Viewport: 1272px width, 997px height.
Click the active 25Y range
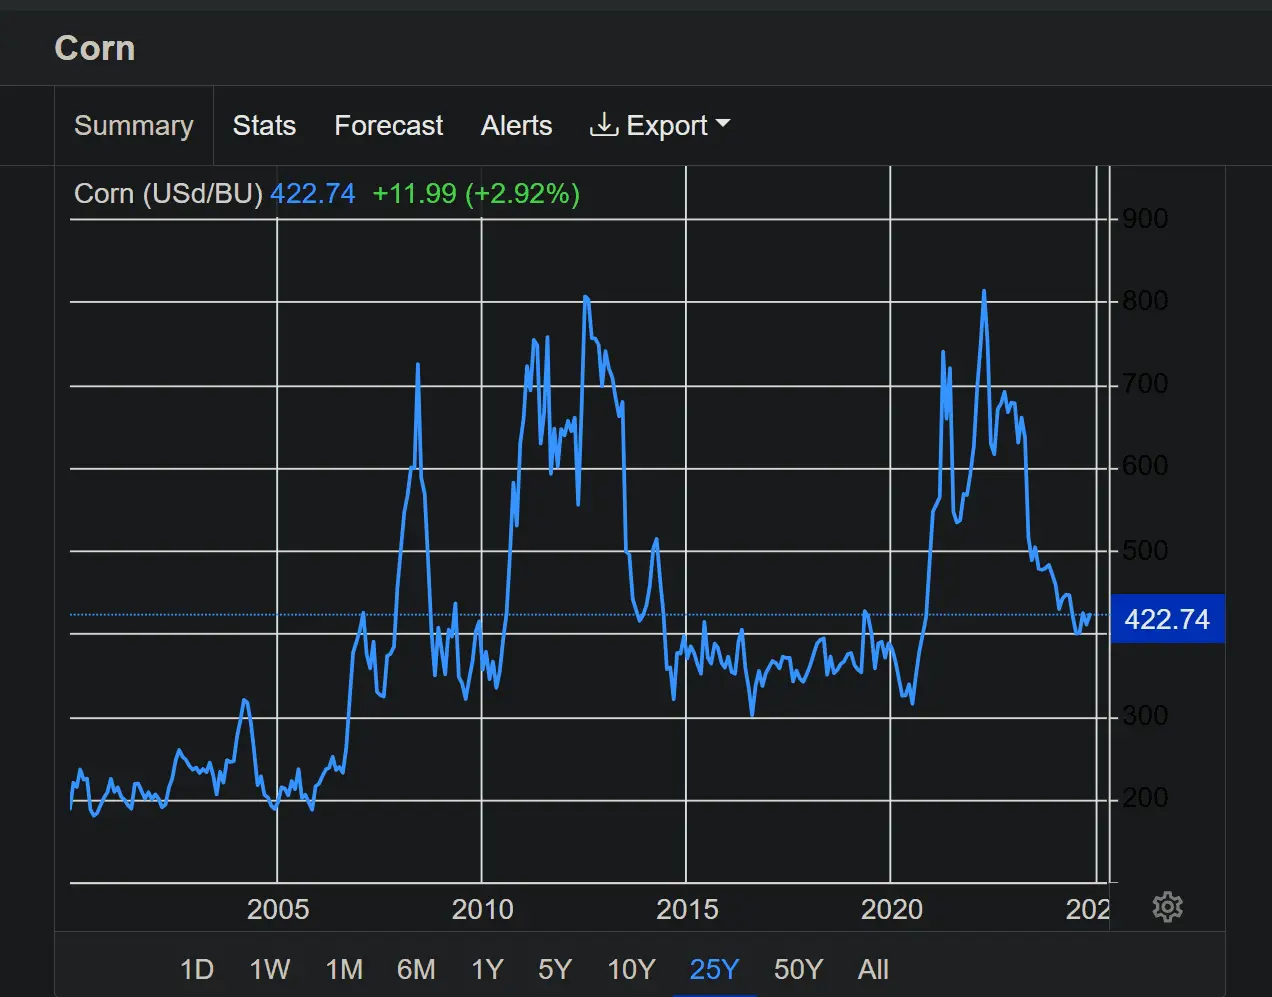[714, 969]
